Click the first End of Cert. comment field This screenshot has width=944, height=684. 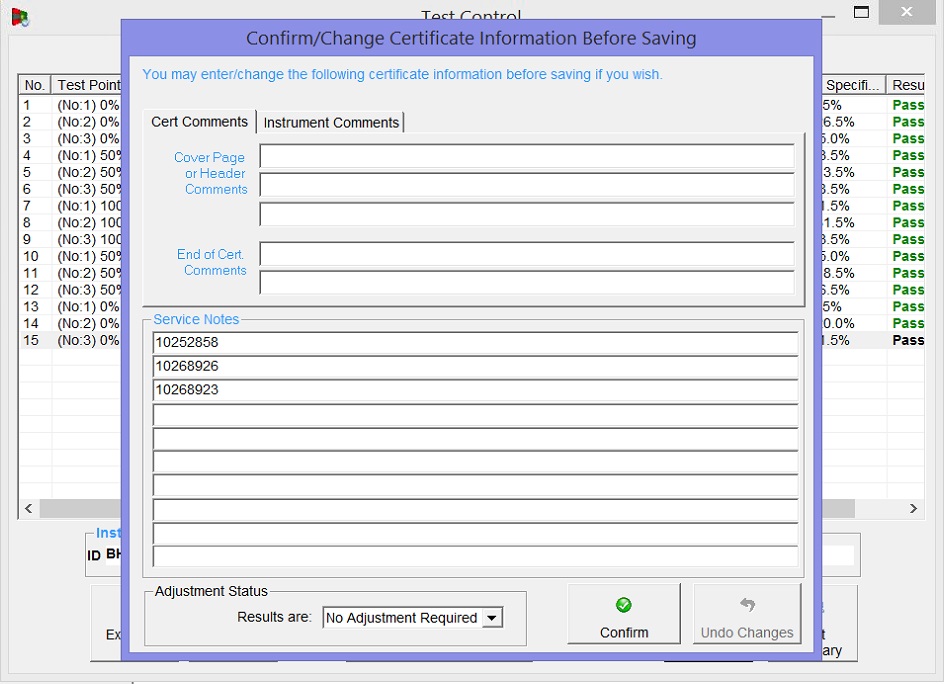tap(526, 254)
